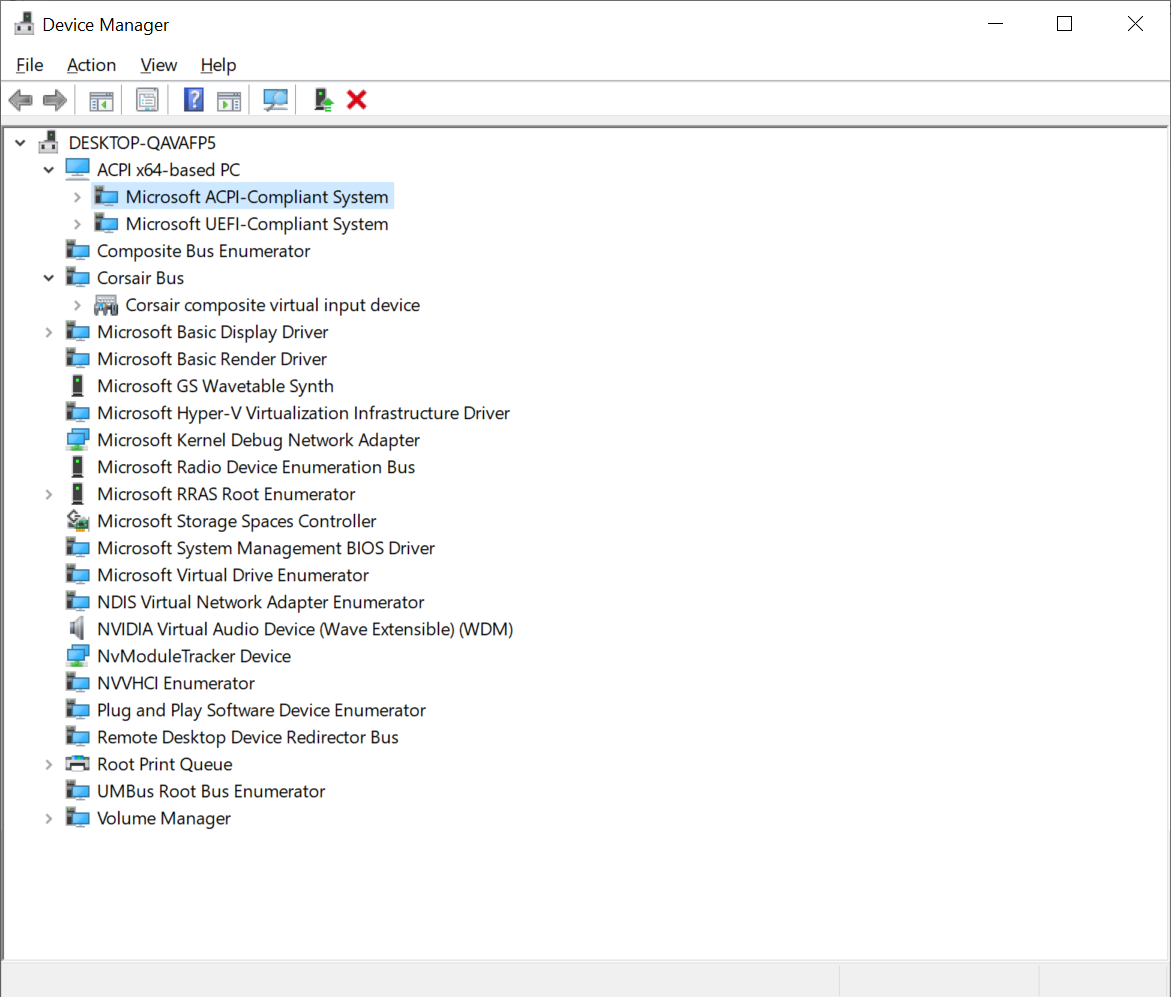Open the Help menu
1171x997 pixels.
218,65
